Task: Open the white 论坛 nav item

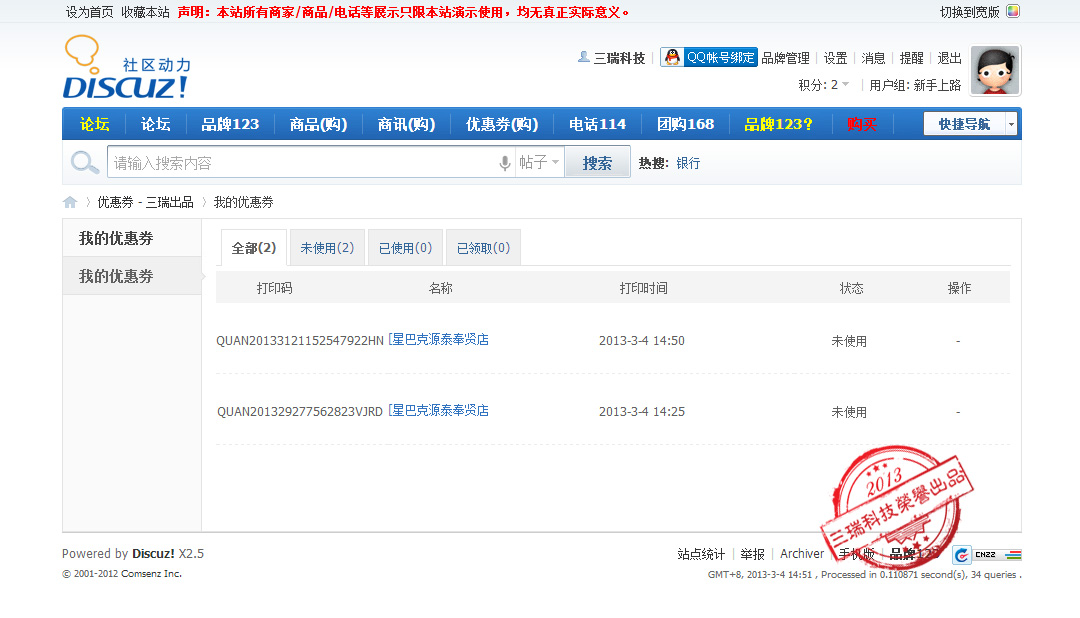Action: (x=156, y=124)
